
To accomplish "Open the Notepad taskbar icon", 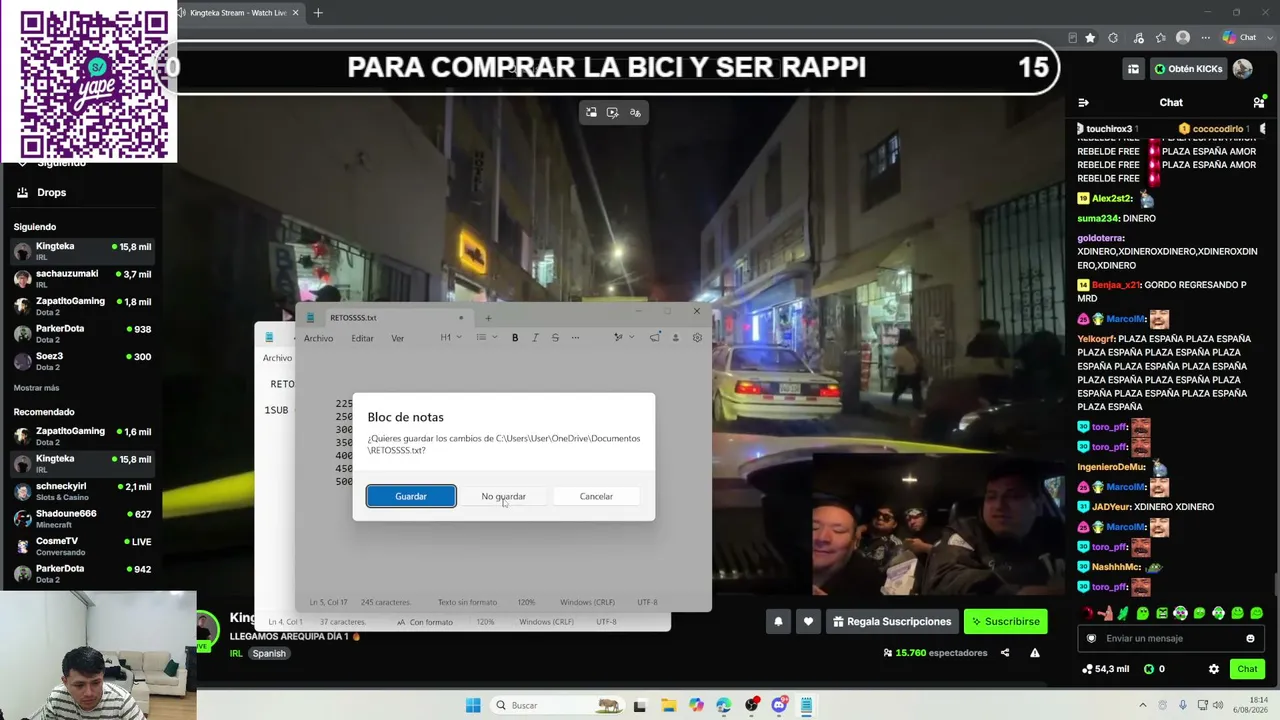I will coord(805,705).
